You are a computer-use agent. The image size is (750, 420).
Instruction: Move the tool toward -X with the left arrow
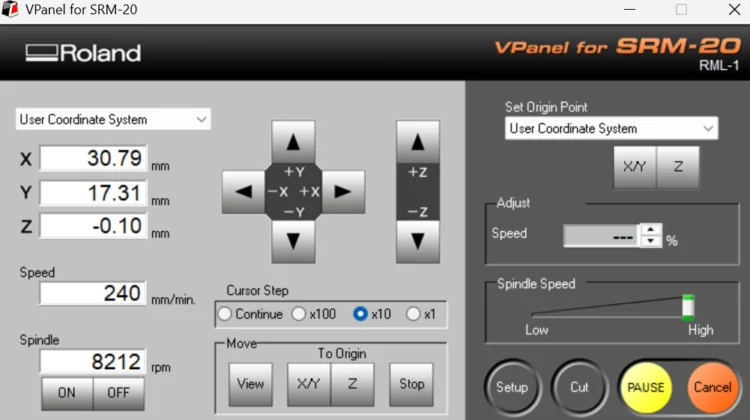click(243, 192)
